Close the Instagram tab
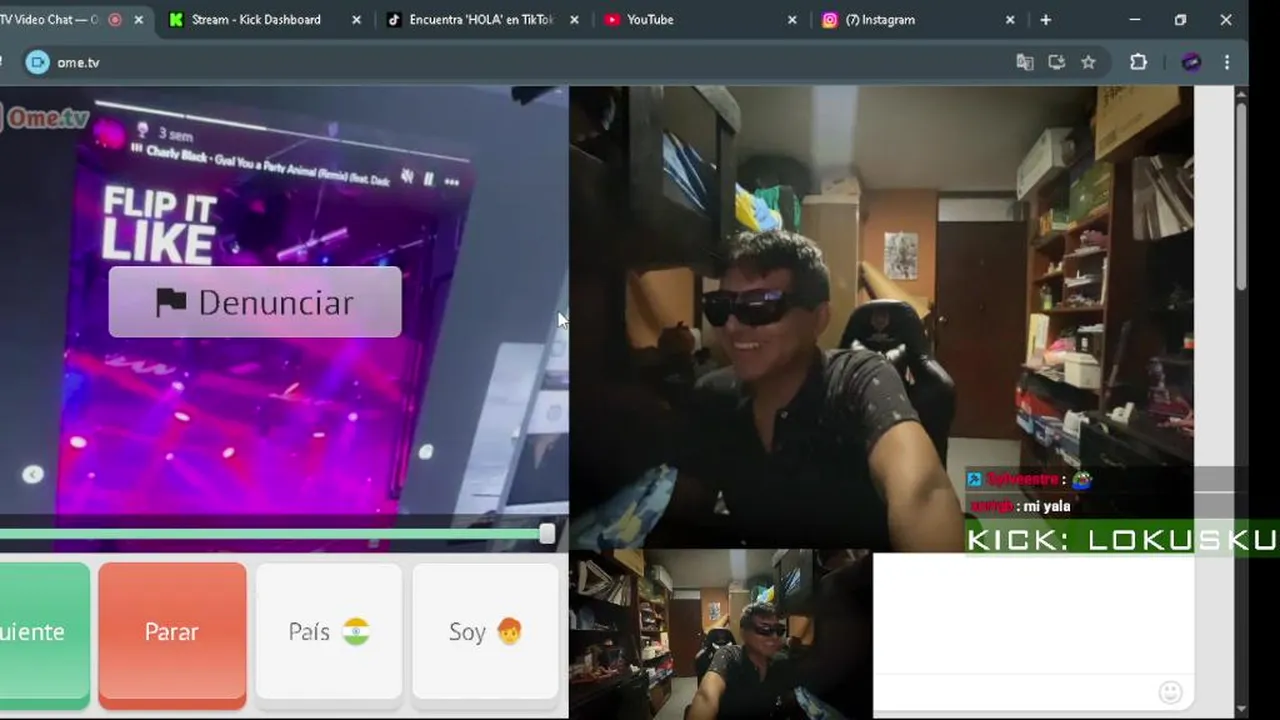The height and width of the screenshot is (720, 1280). point(1010,20)
